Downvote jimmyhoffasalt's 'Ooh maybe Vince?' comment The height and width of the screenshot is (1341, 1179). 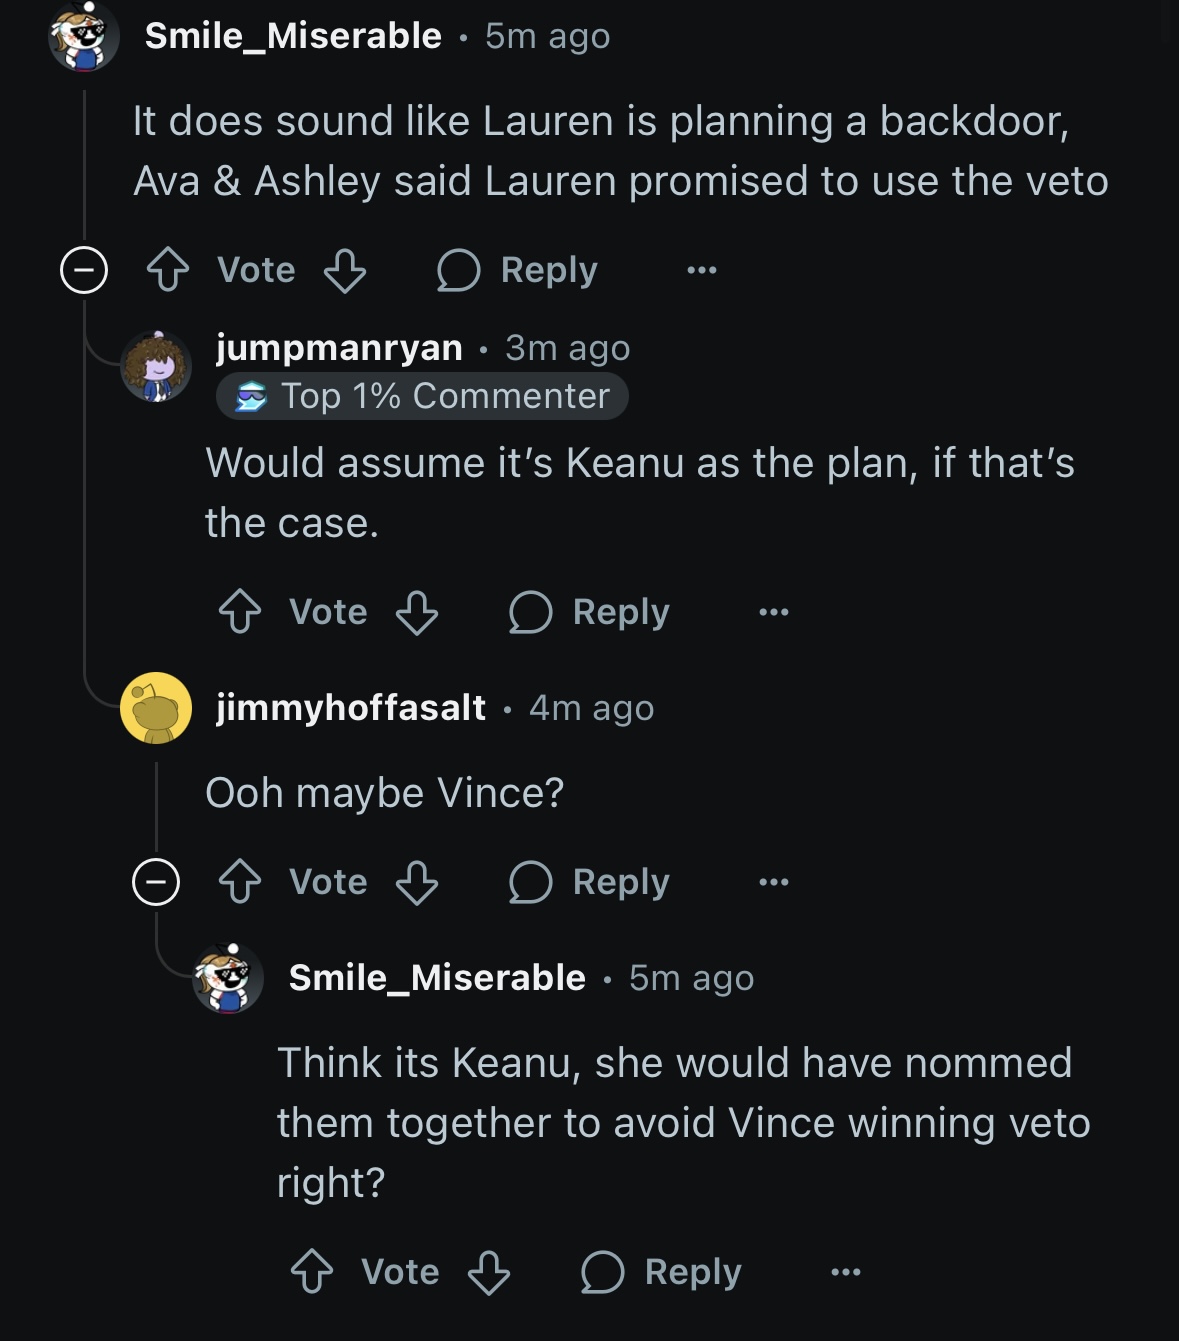tap(417, 882)
